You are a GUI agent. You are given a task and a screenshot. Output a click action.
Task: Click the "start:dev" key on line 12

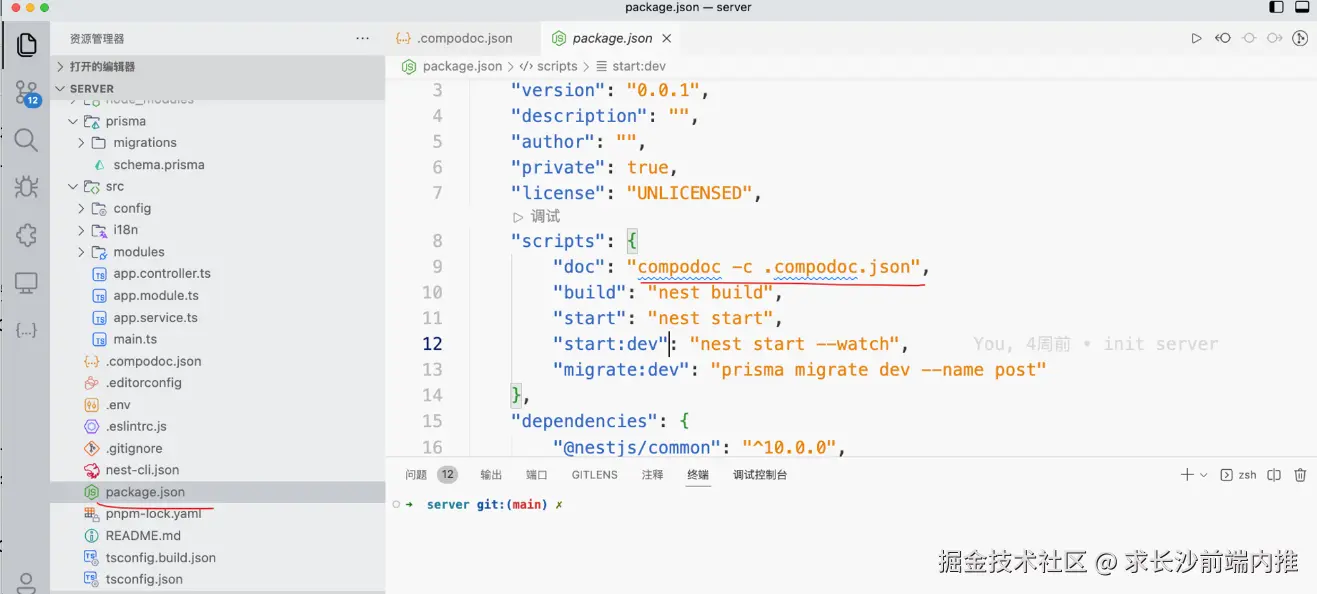pos(611,344)
